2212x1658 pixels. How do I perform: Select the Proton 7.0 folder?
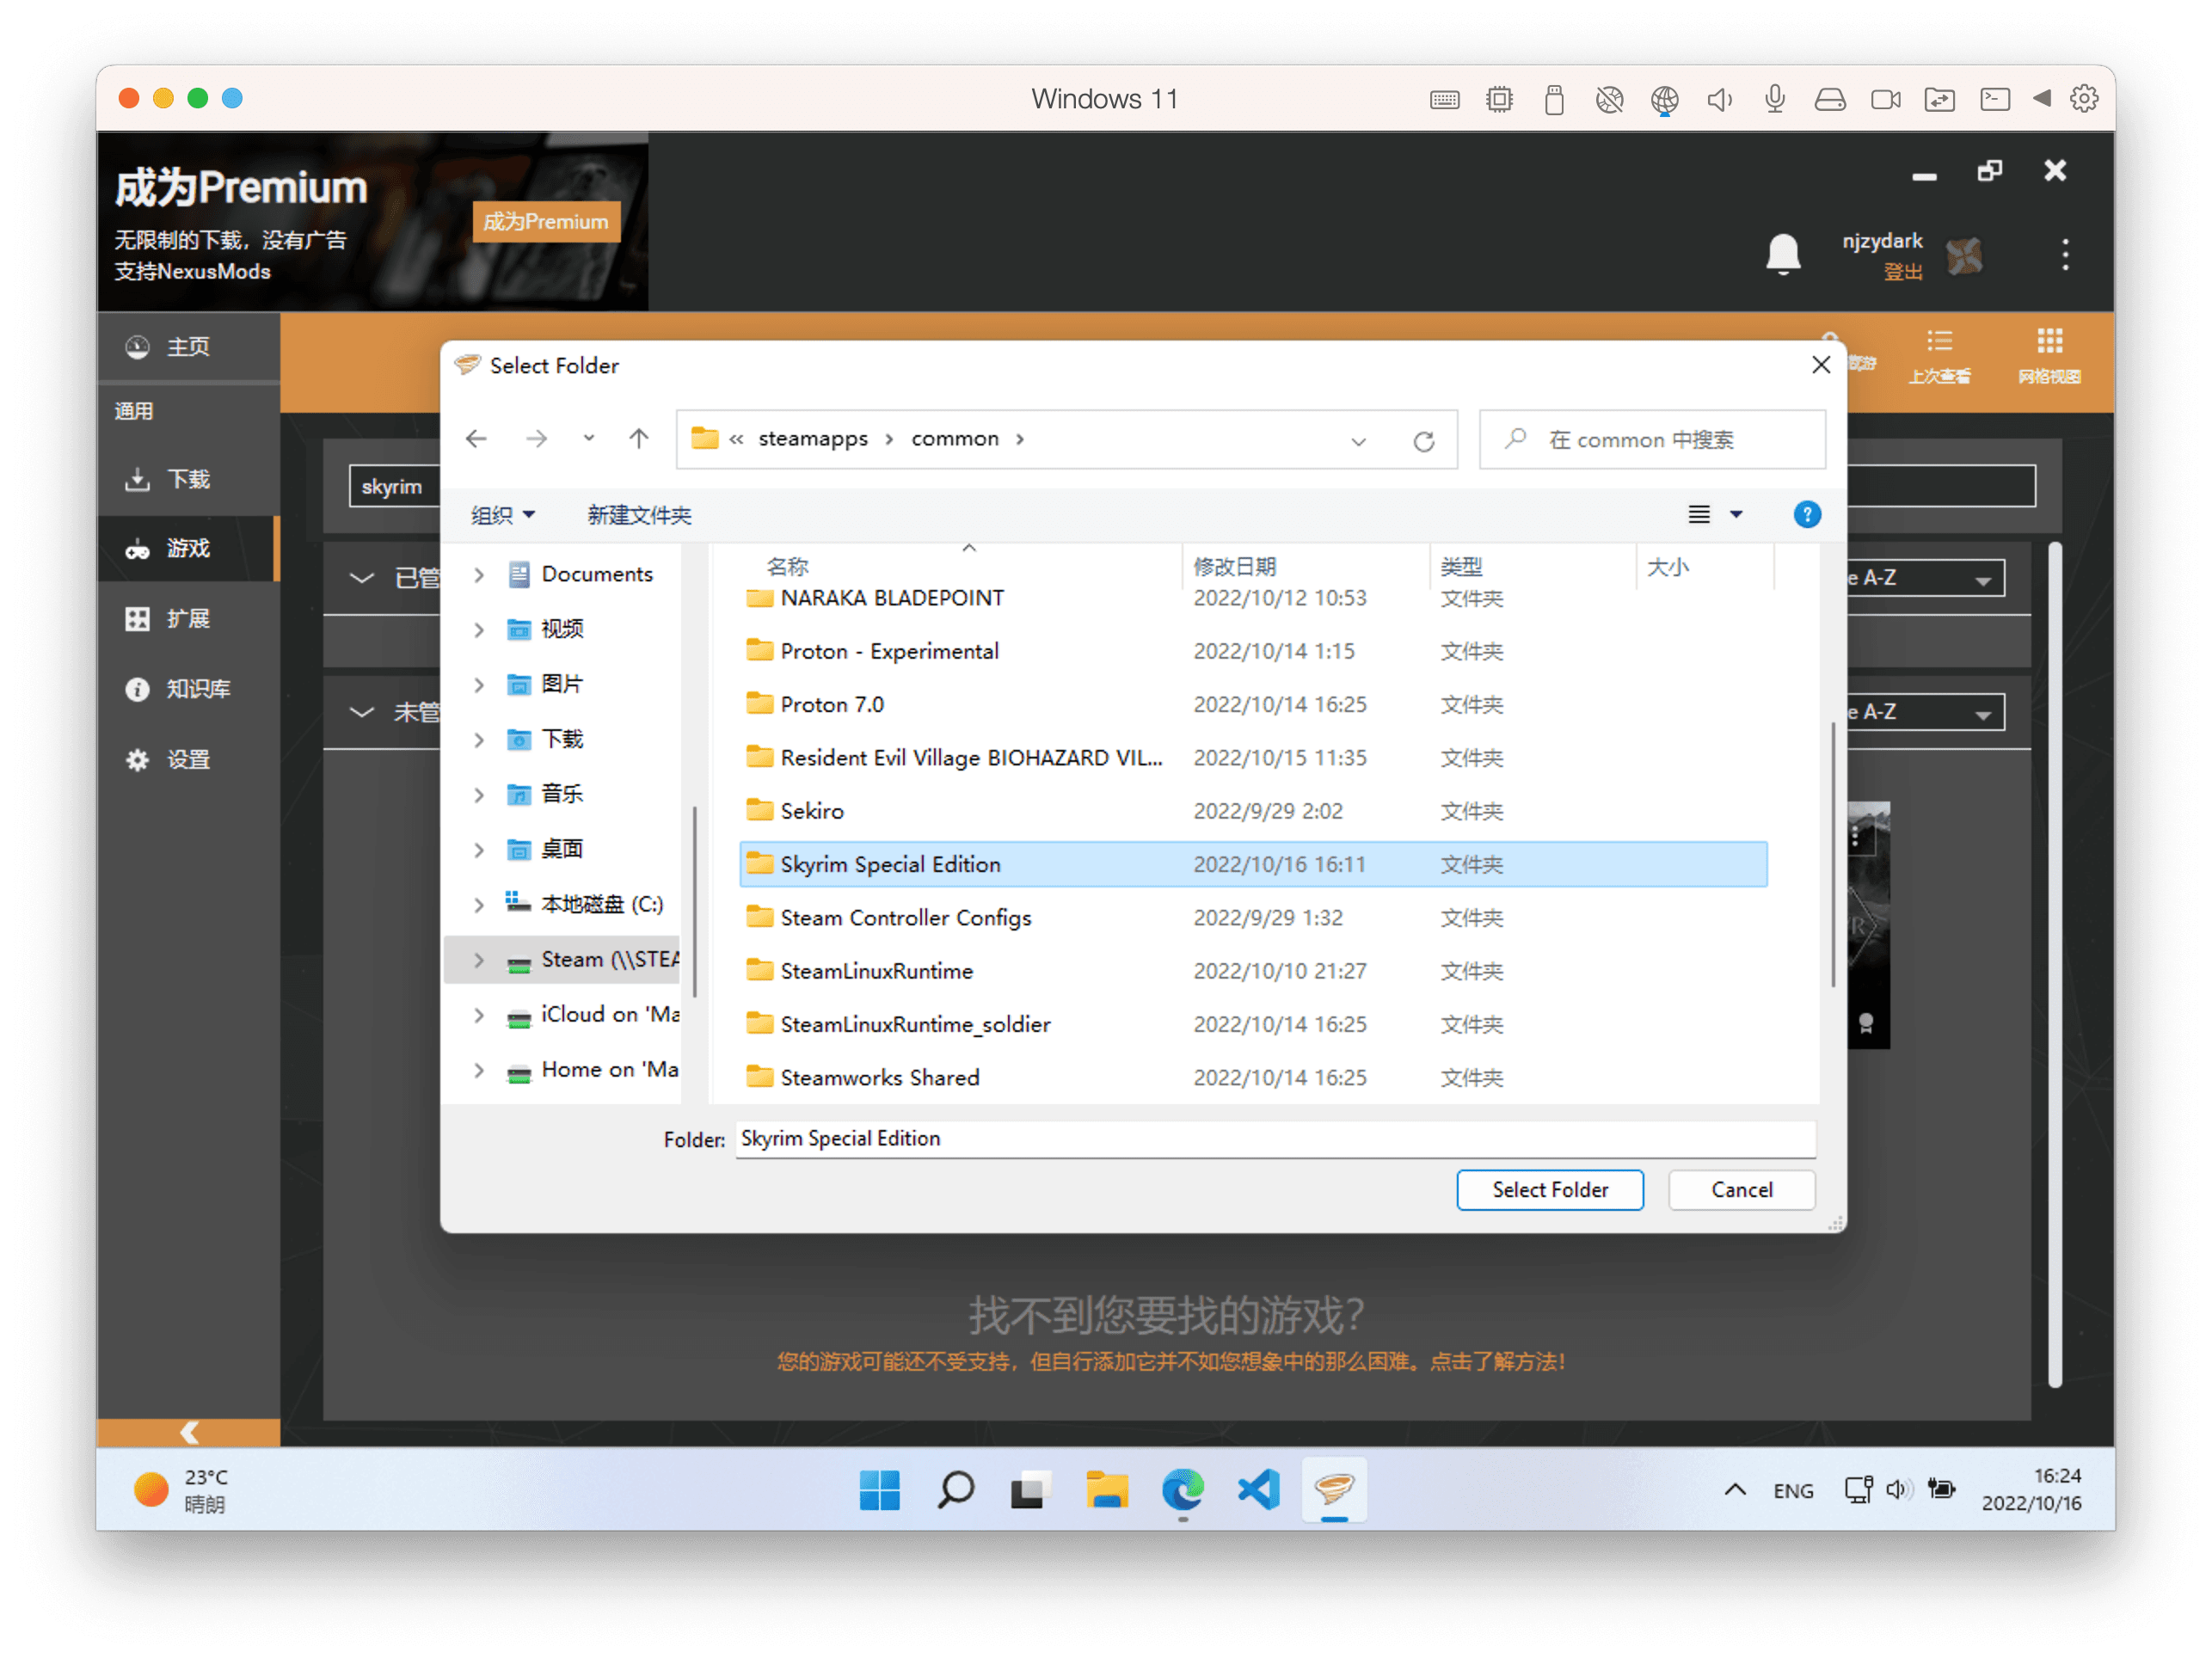coord(1253,704)
